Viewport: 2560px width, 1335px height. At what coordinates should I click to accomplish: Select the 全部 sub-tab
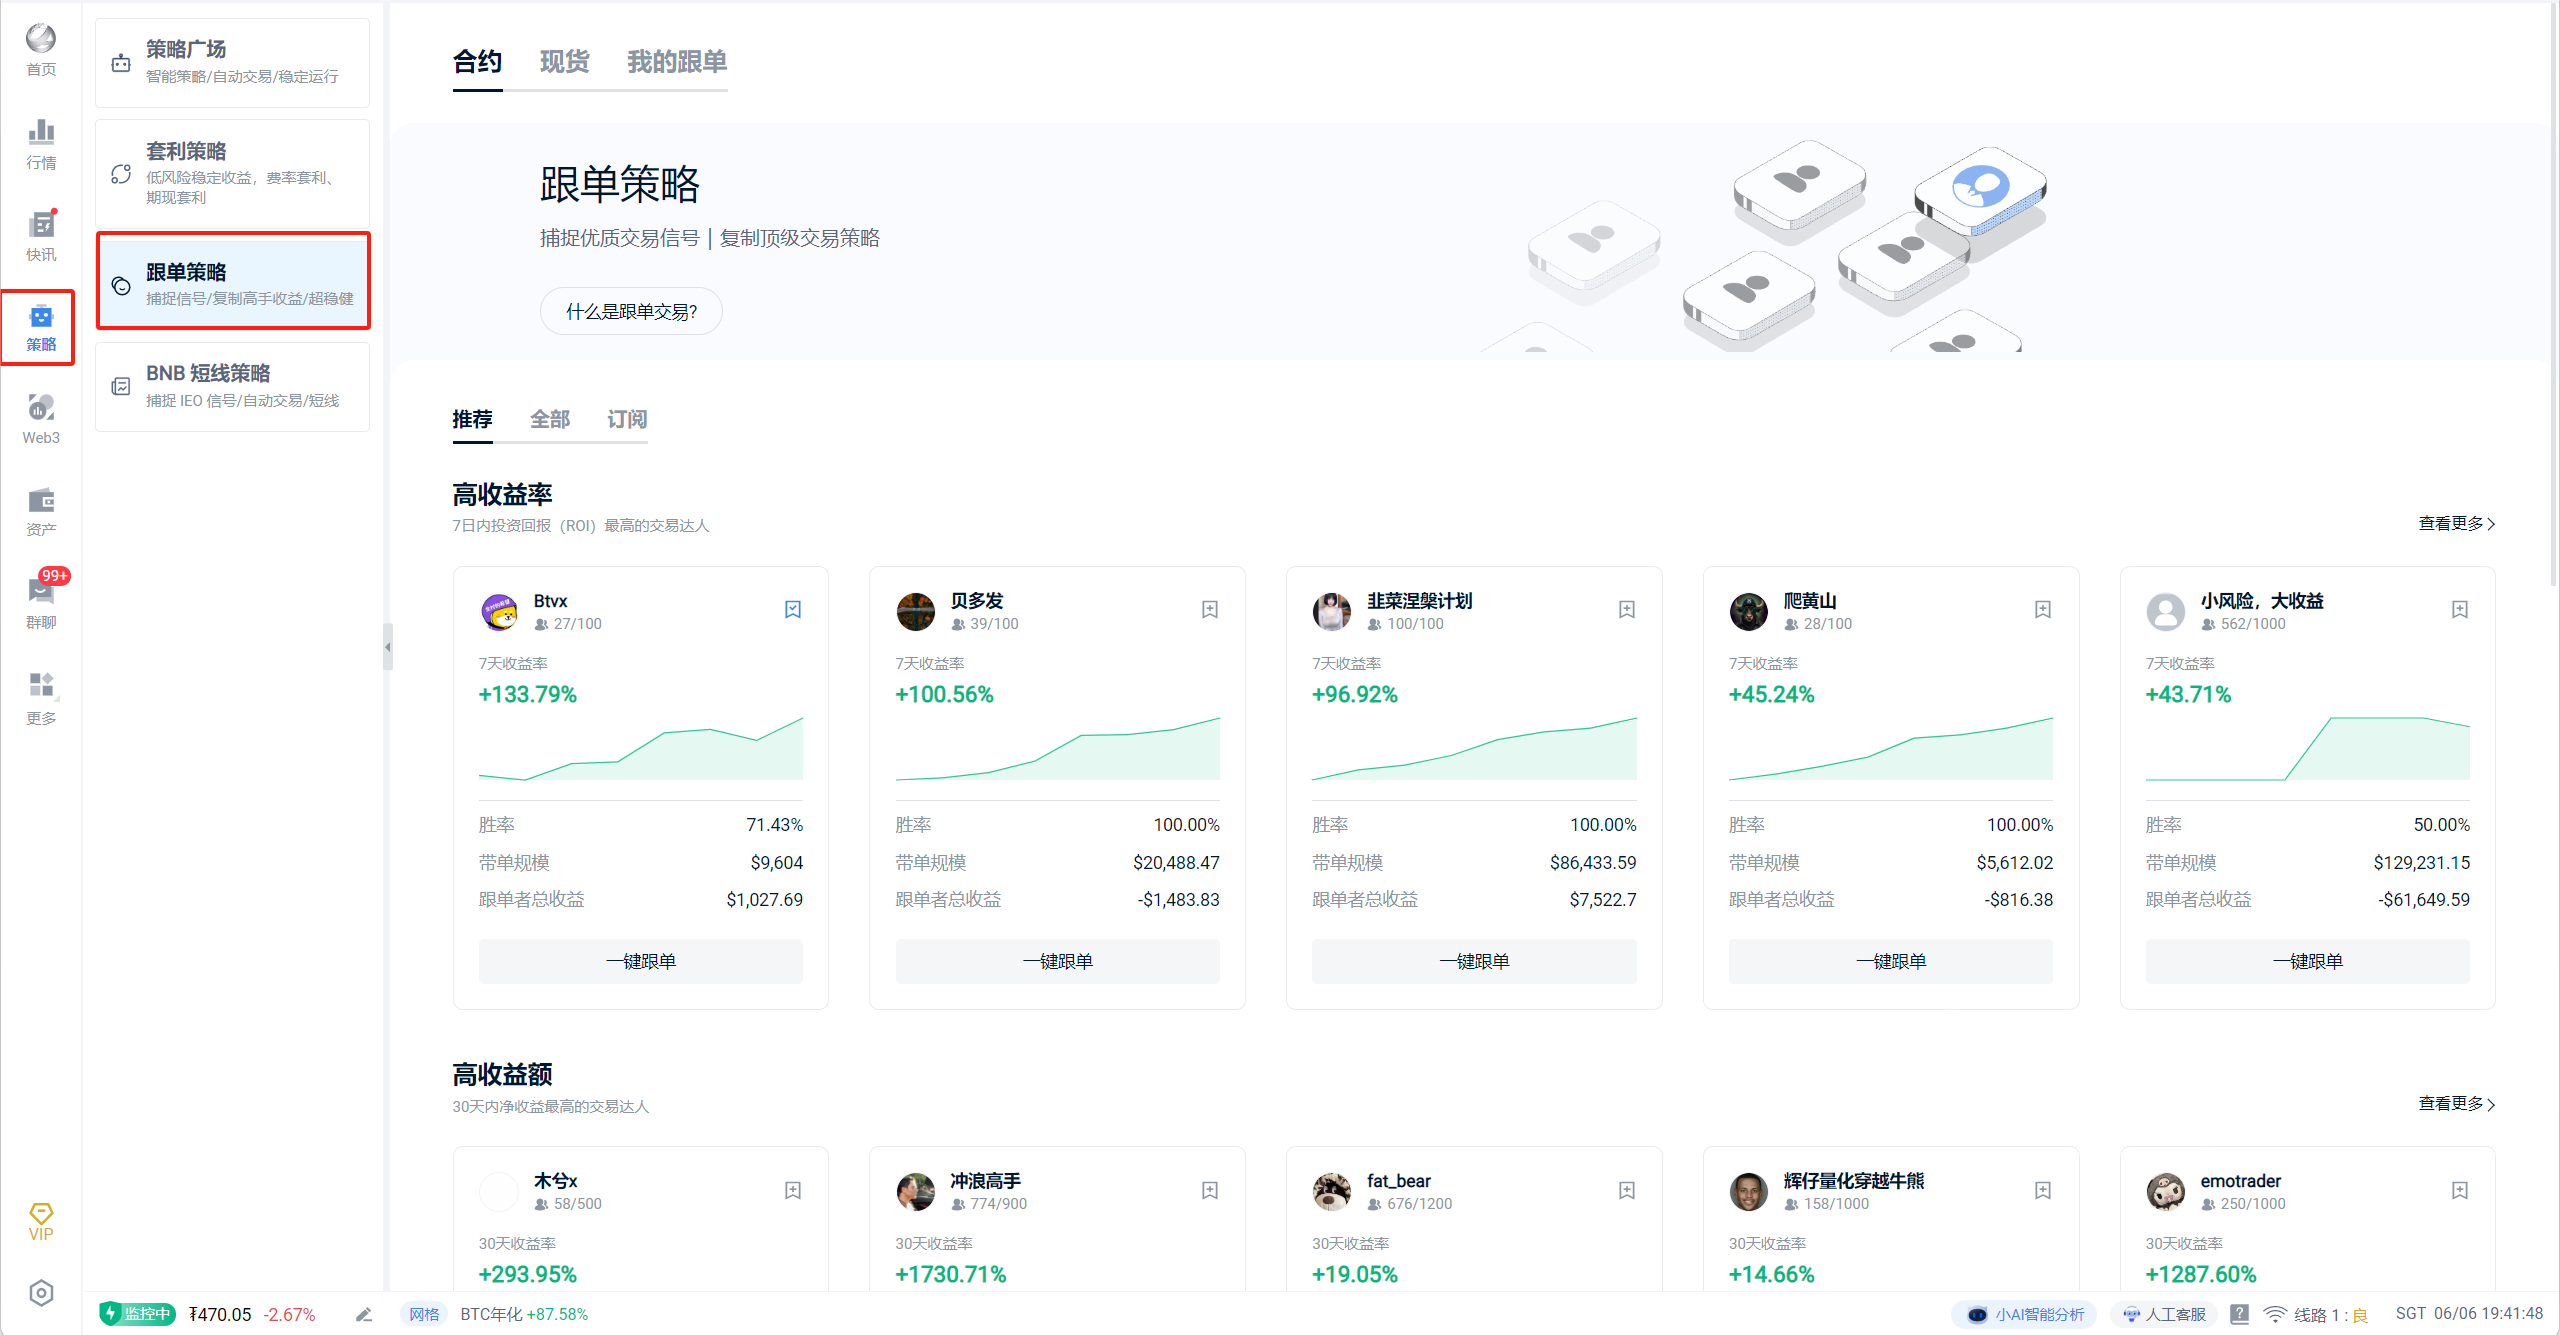pos(550,419)
